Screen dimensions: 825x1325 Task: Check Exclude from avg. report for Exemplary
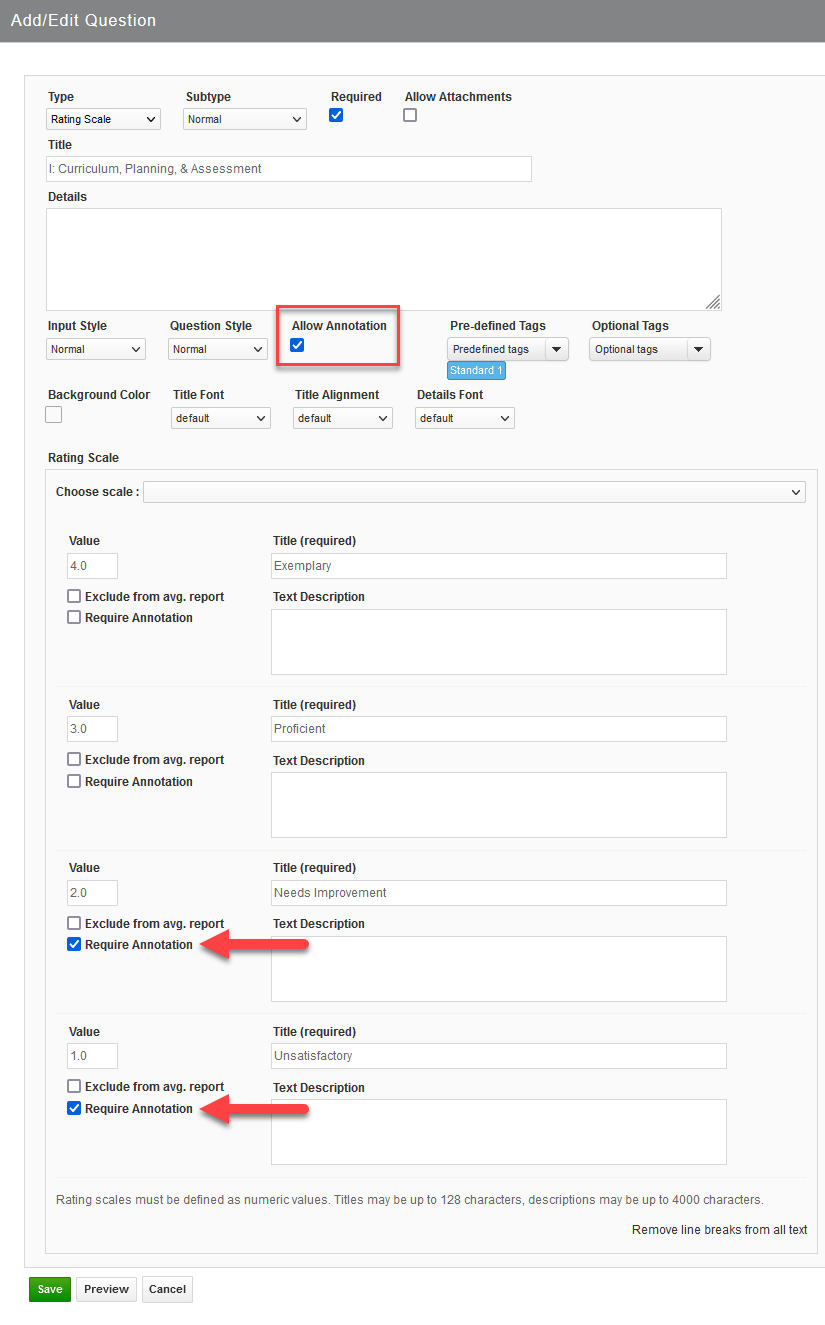(x=74, y=596)
